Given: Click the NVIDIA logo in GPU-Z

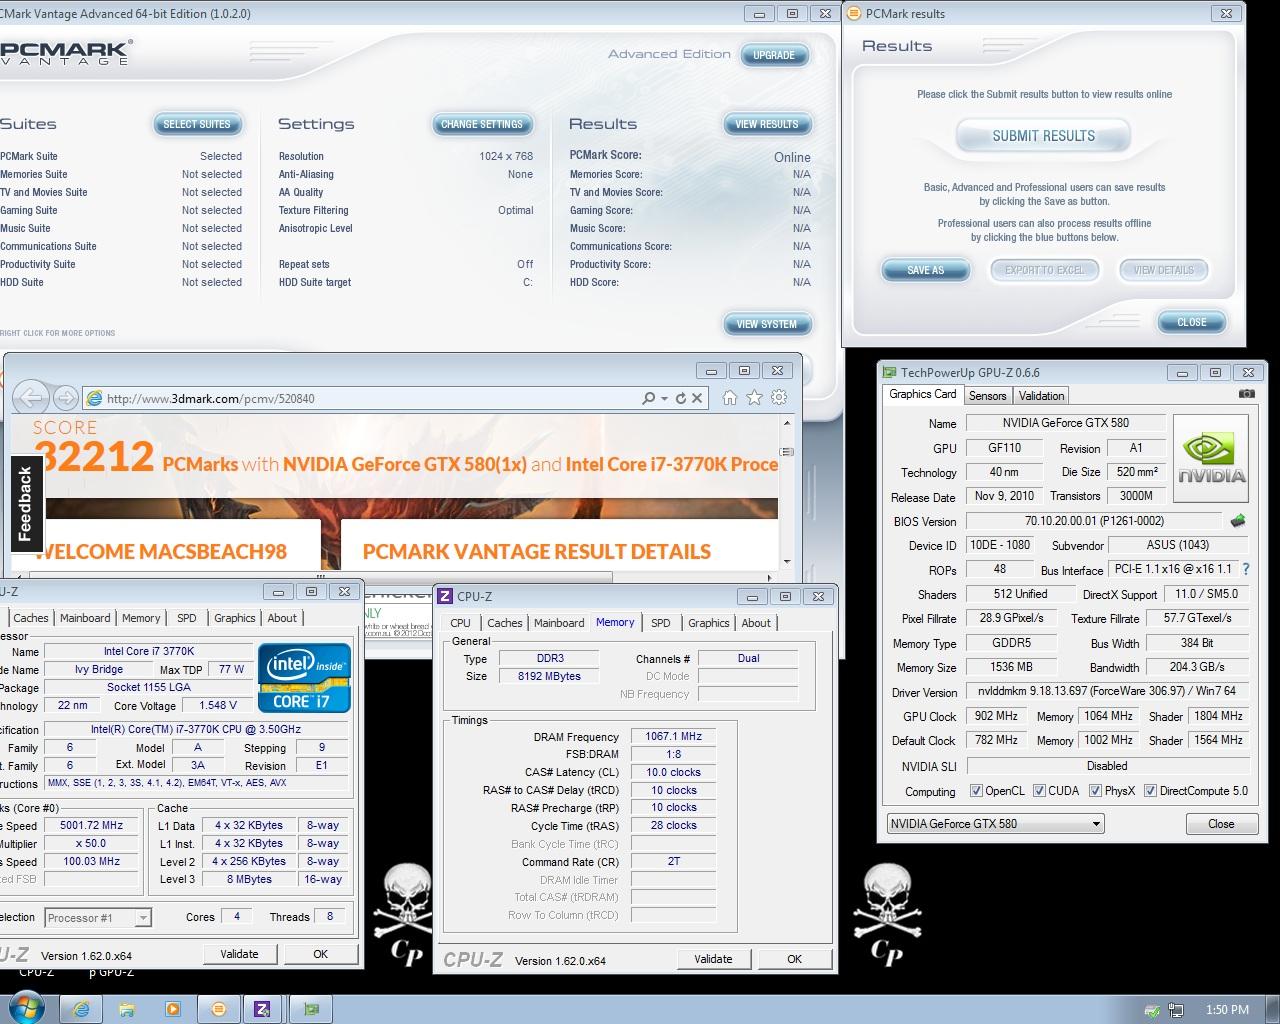Looking at the screenshot, I should pyautogui.click(x=1211, y=458).
